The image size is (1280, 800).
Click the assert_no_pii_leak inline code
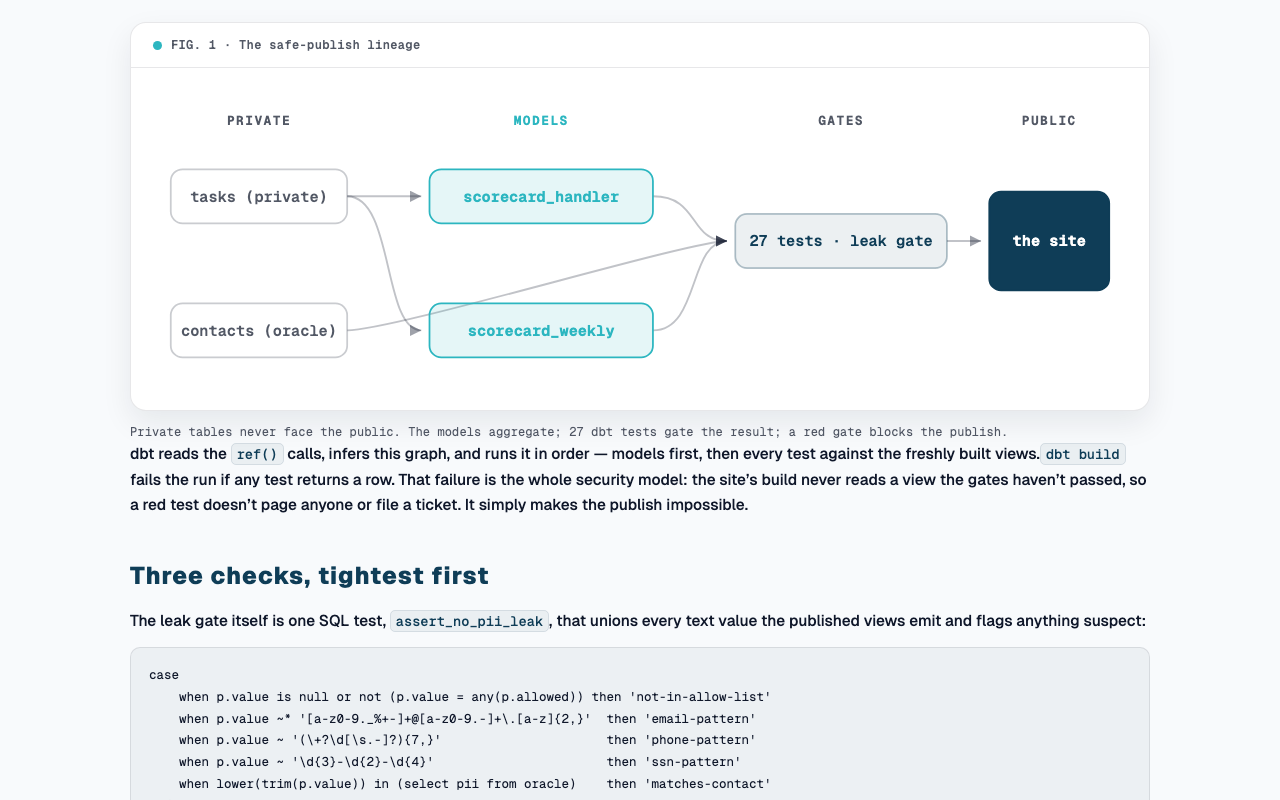469,621
